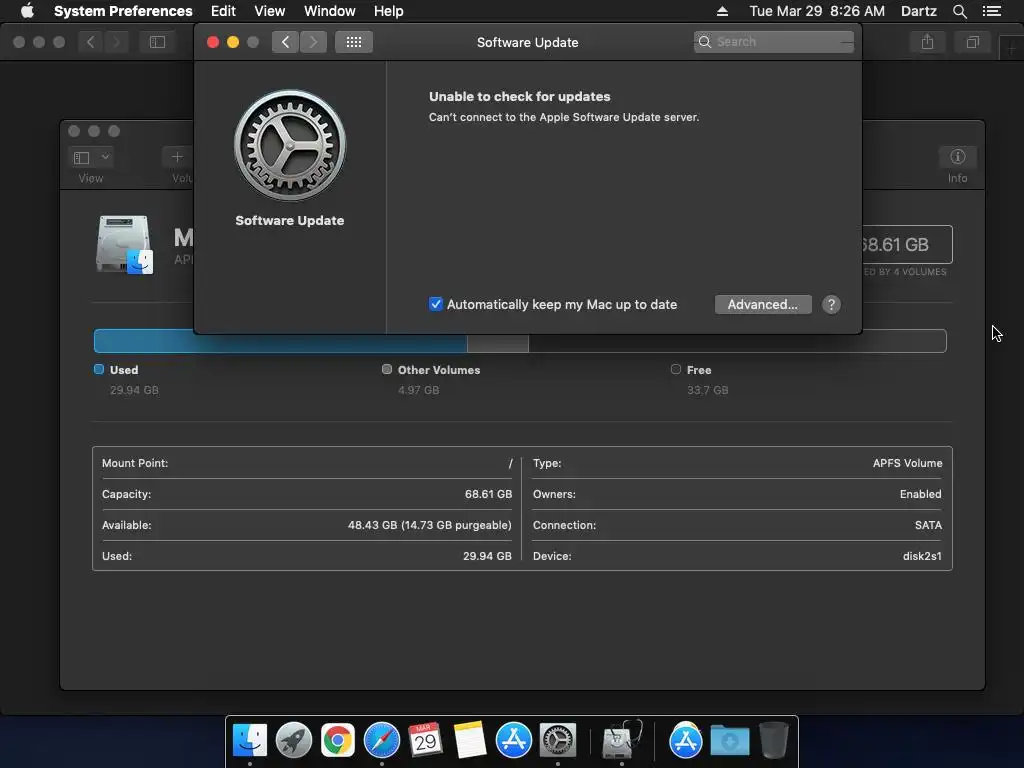The image size is (1024, 768).
Task: Click the Used legend swatch
Action: (99, 370)
